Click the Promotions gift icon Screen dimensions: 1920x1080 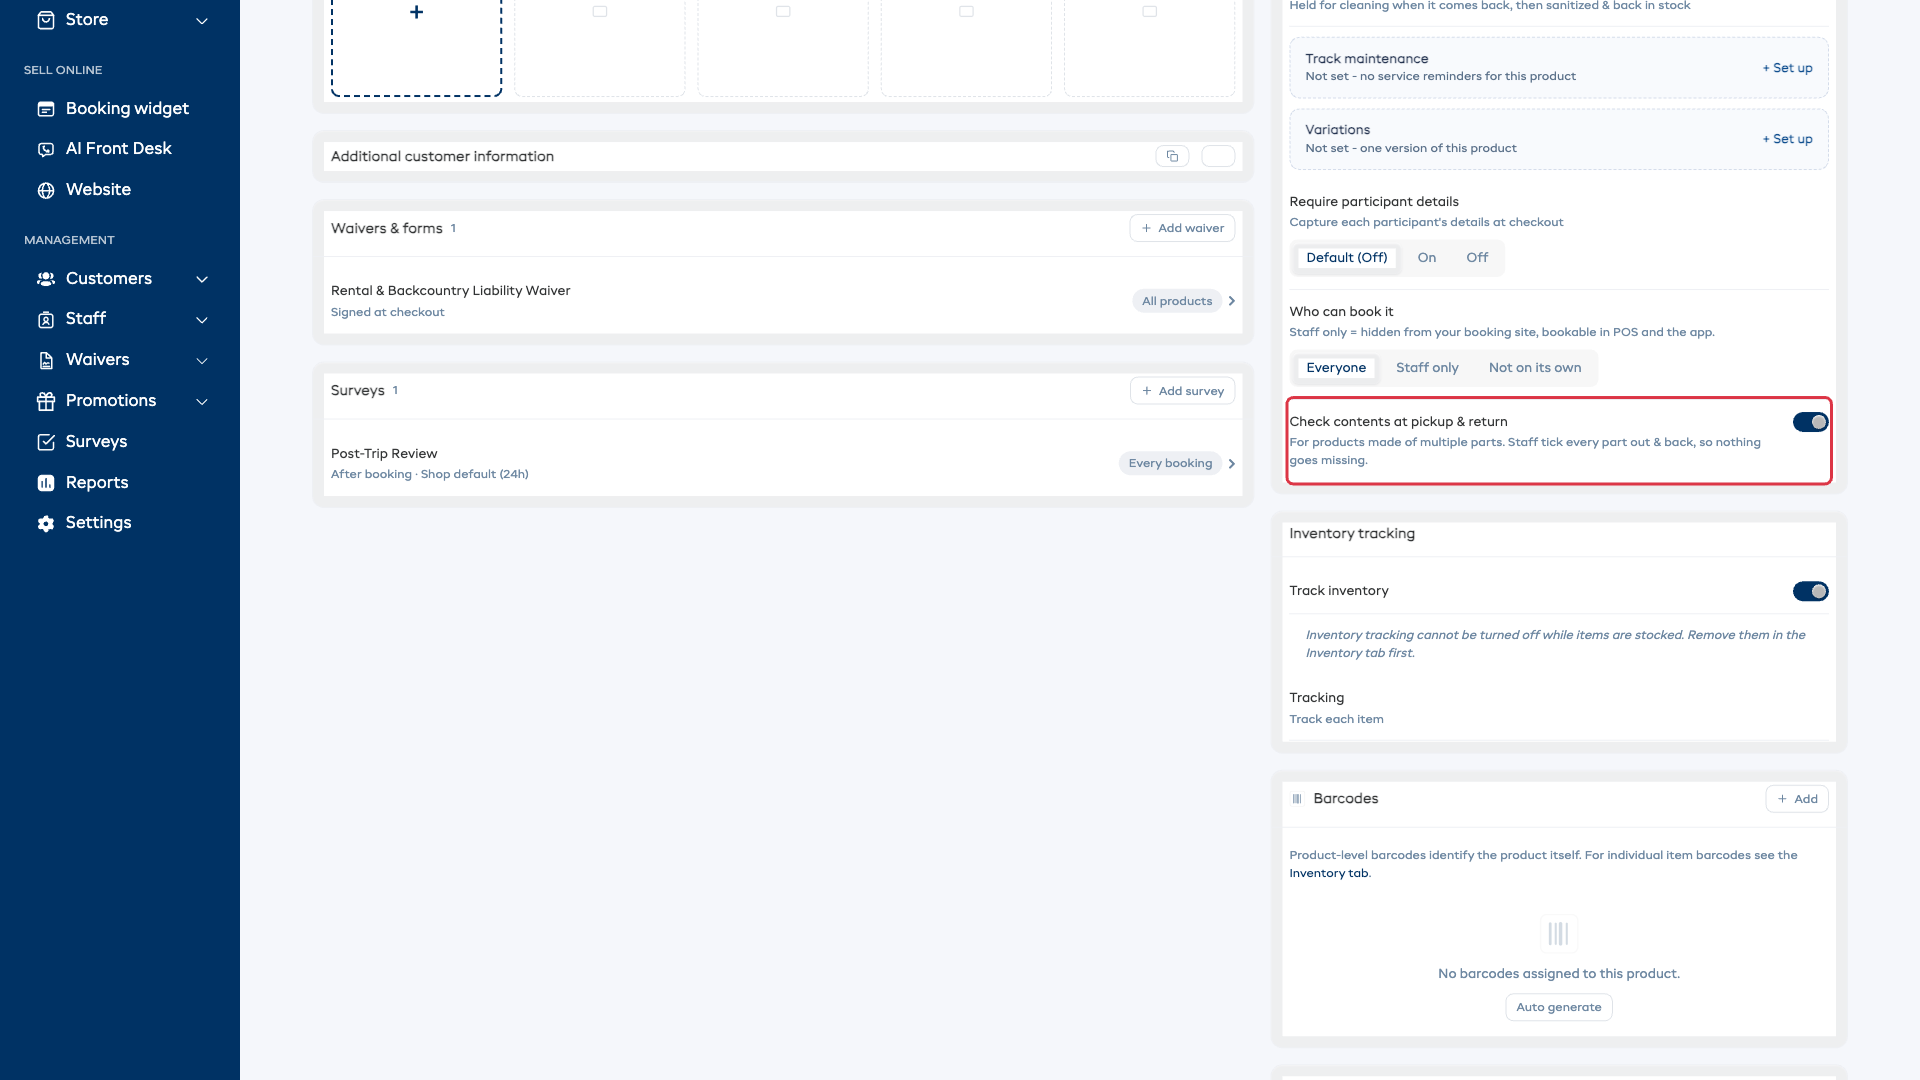46,401
